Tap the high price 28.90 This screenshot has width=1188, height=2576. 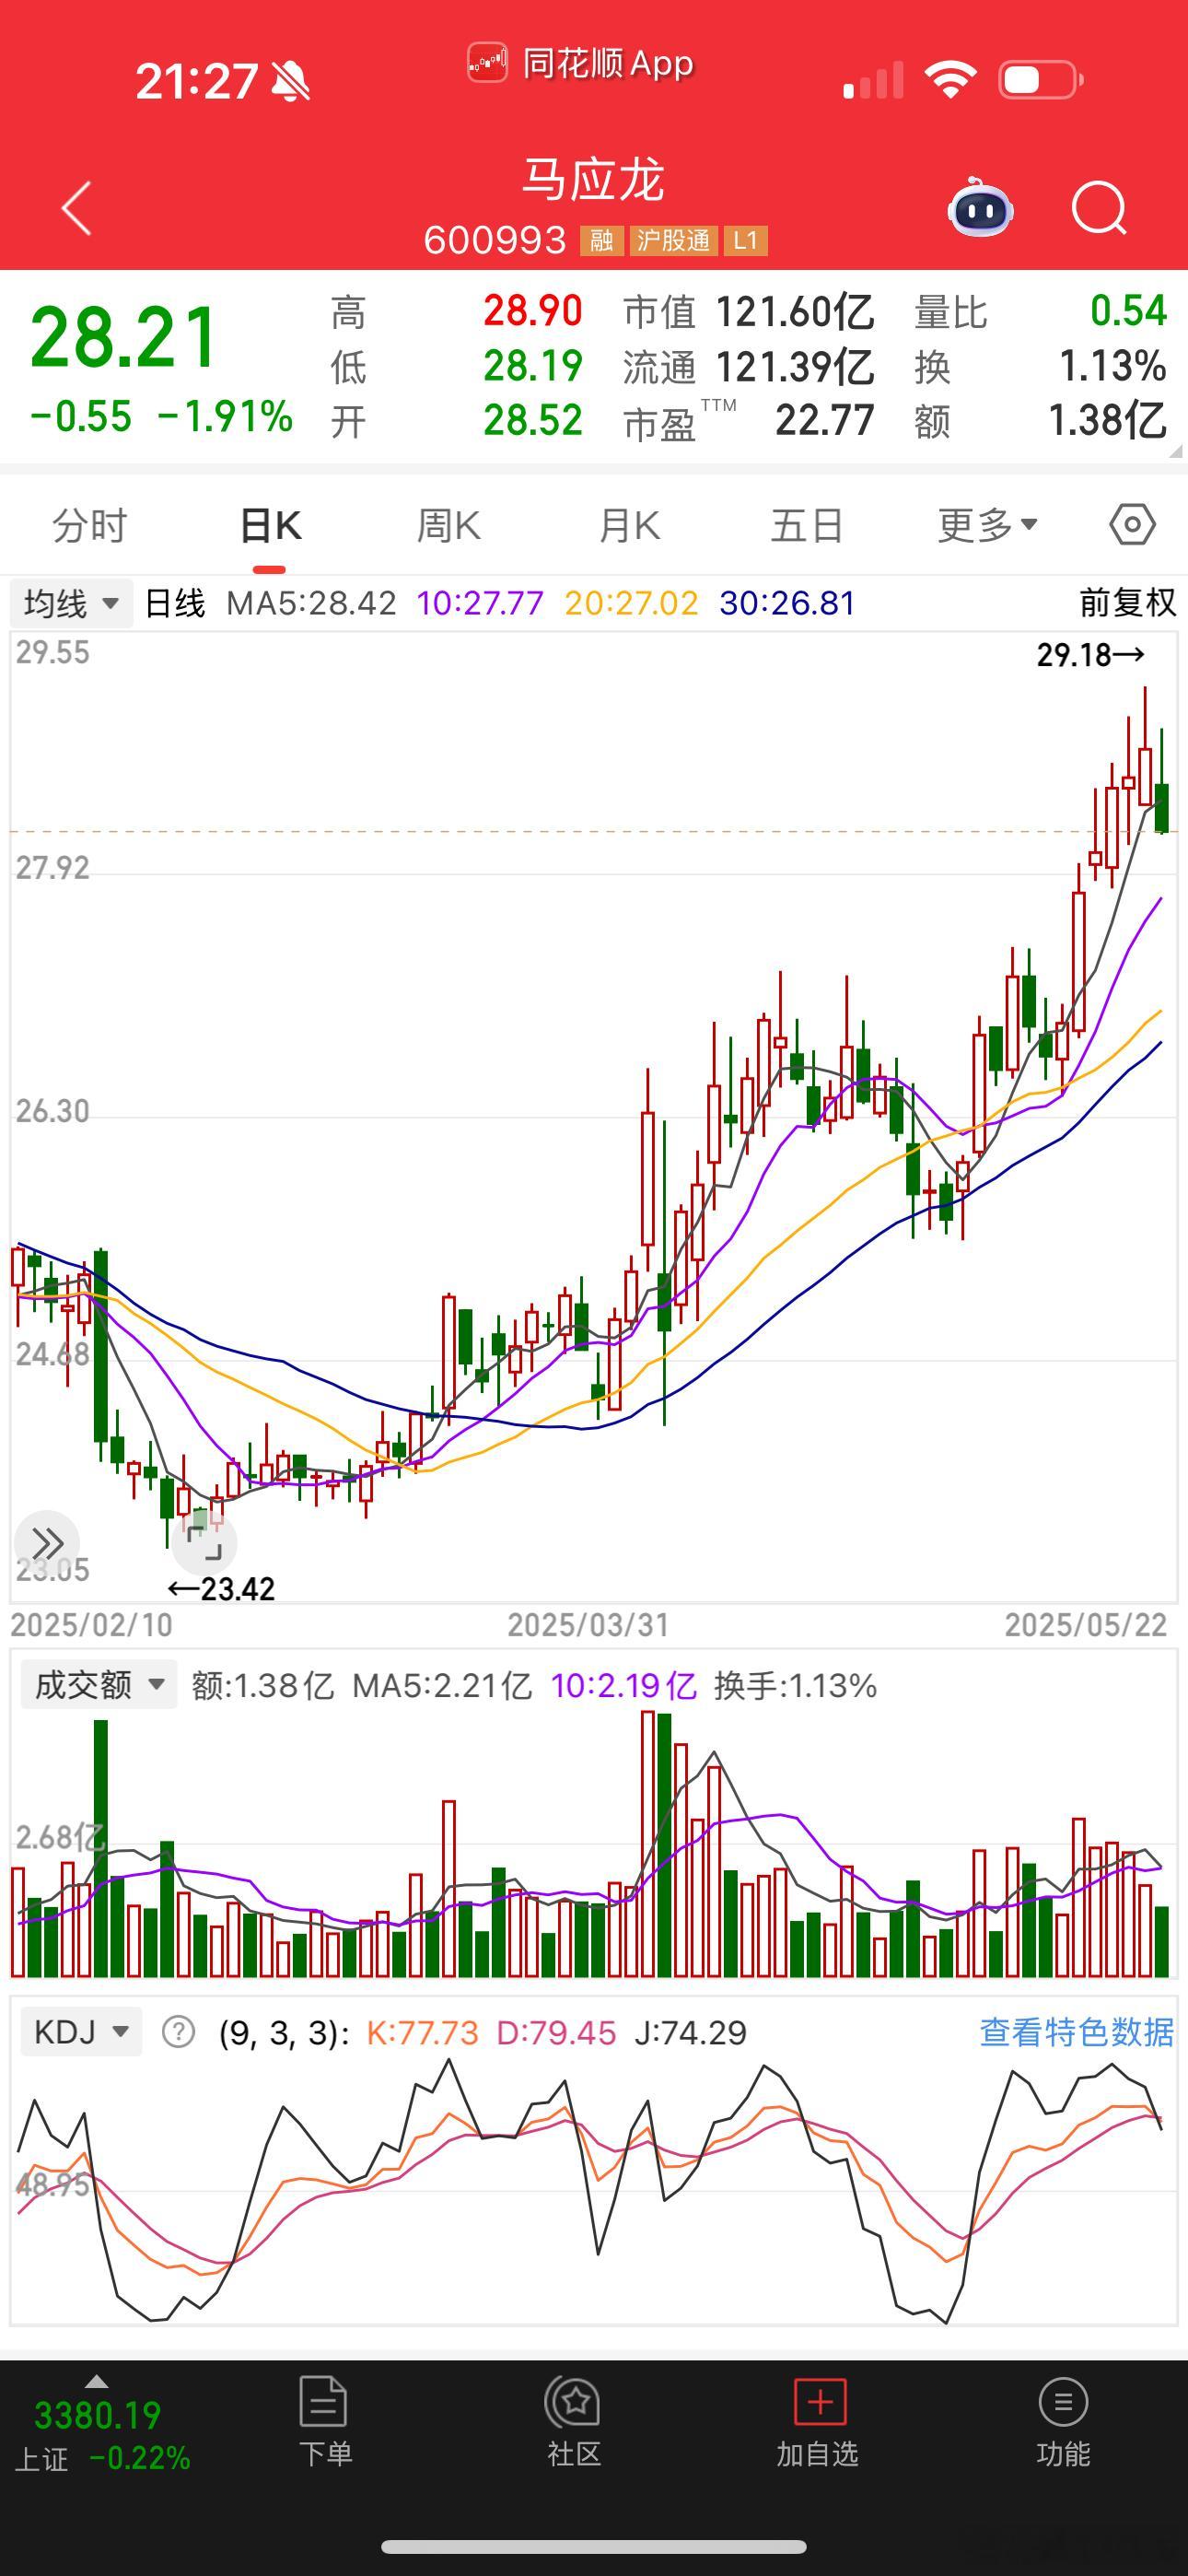(533, 311)
